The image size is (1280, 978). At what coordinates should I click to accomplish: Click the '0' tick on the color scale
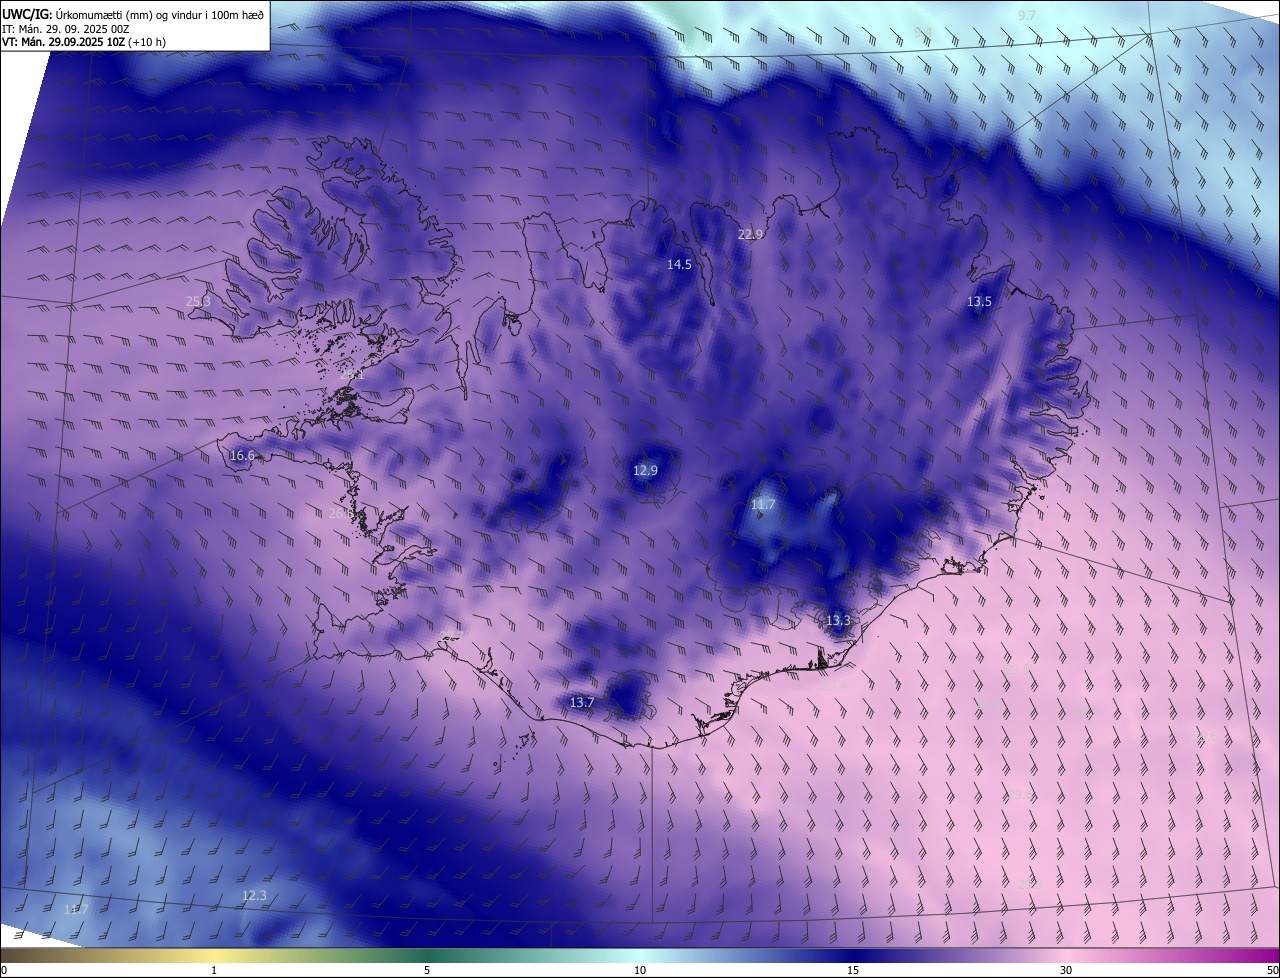tap(4, 971)
